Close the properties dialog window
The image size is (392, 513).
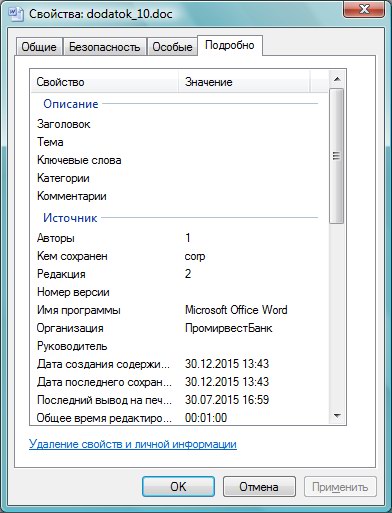(364, 9)
